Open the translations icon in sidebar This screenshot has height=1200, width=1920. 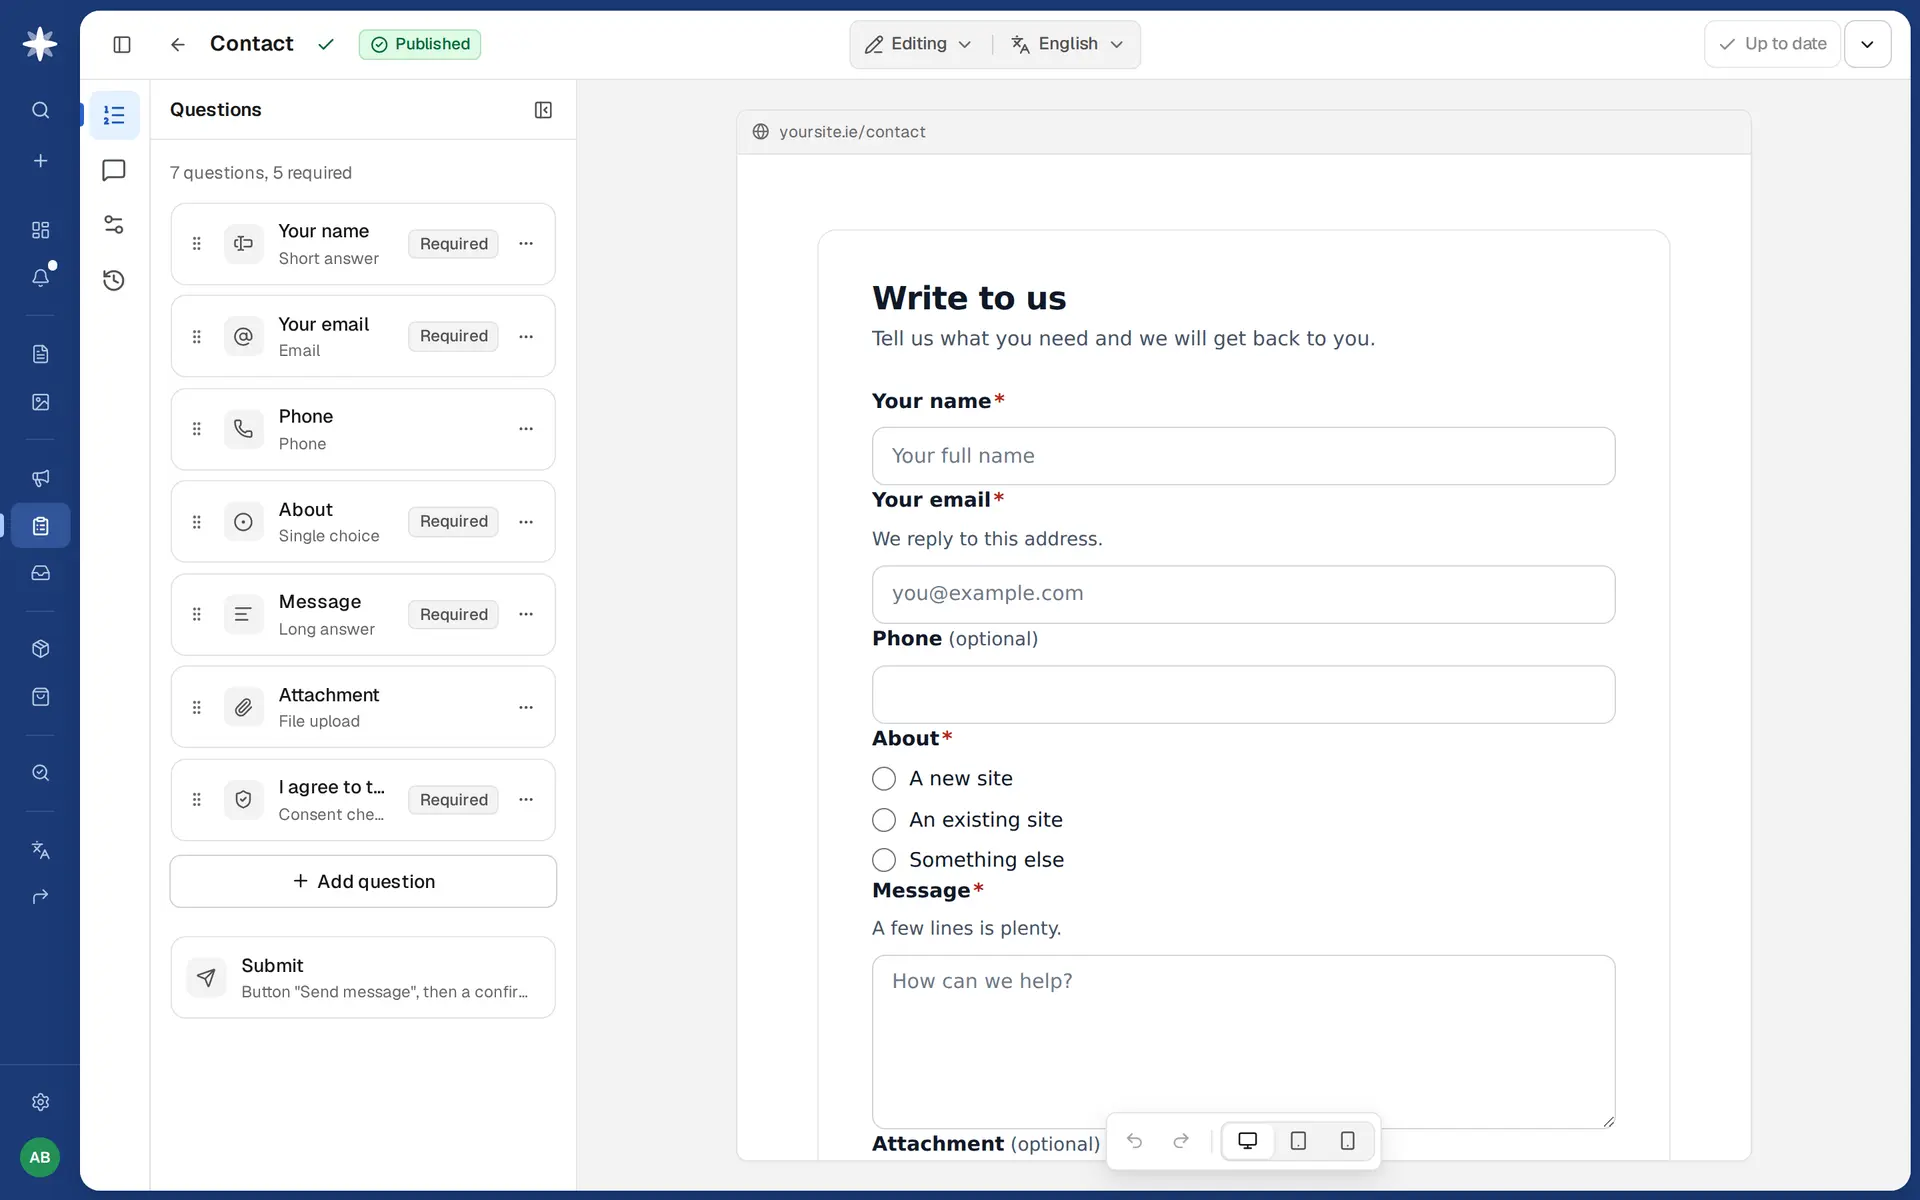[x=40, y=850]
